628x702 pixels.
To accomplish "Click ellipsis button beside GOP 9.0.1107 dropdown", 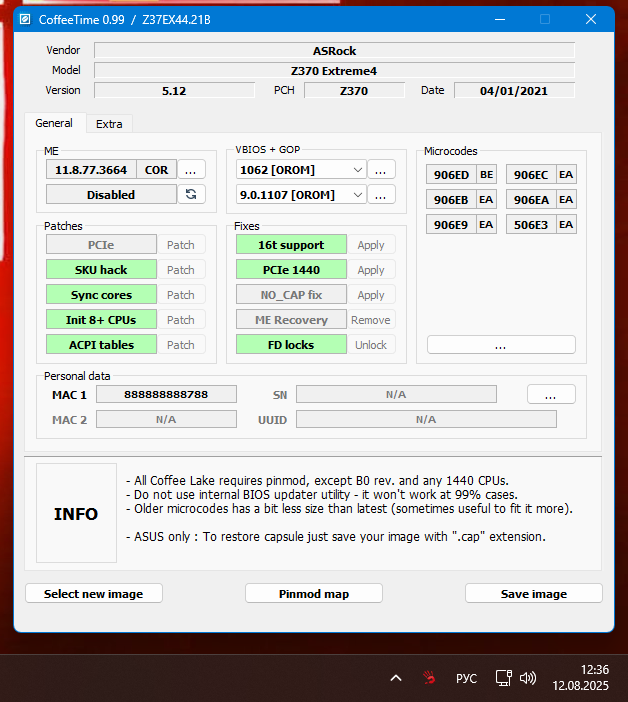I will point(381,195).
